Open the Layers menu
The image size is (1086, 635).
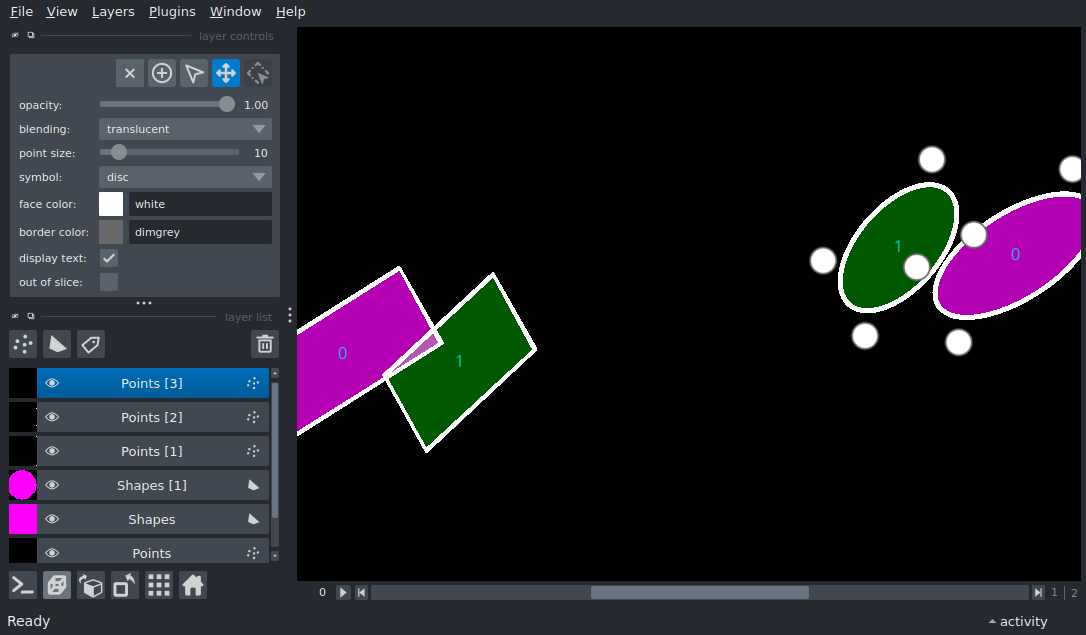tap(113, 12)
